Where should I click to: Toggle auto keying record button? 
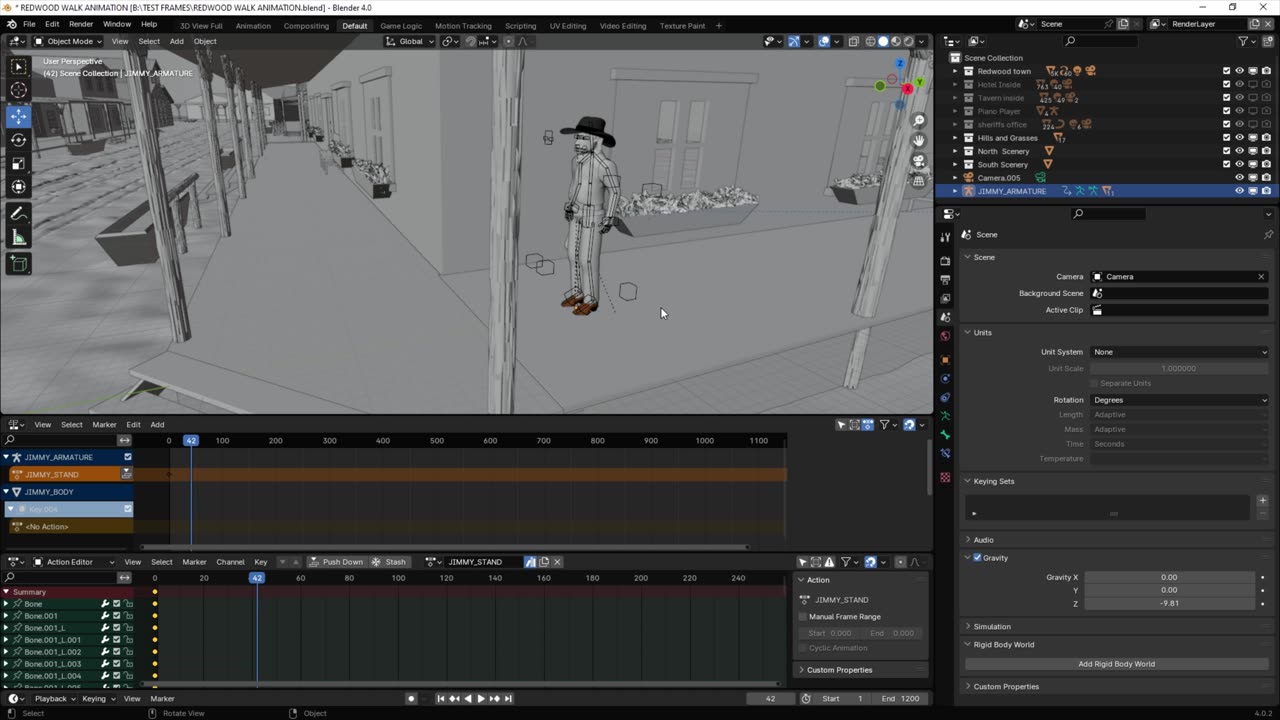pos(411,698)
